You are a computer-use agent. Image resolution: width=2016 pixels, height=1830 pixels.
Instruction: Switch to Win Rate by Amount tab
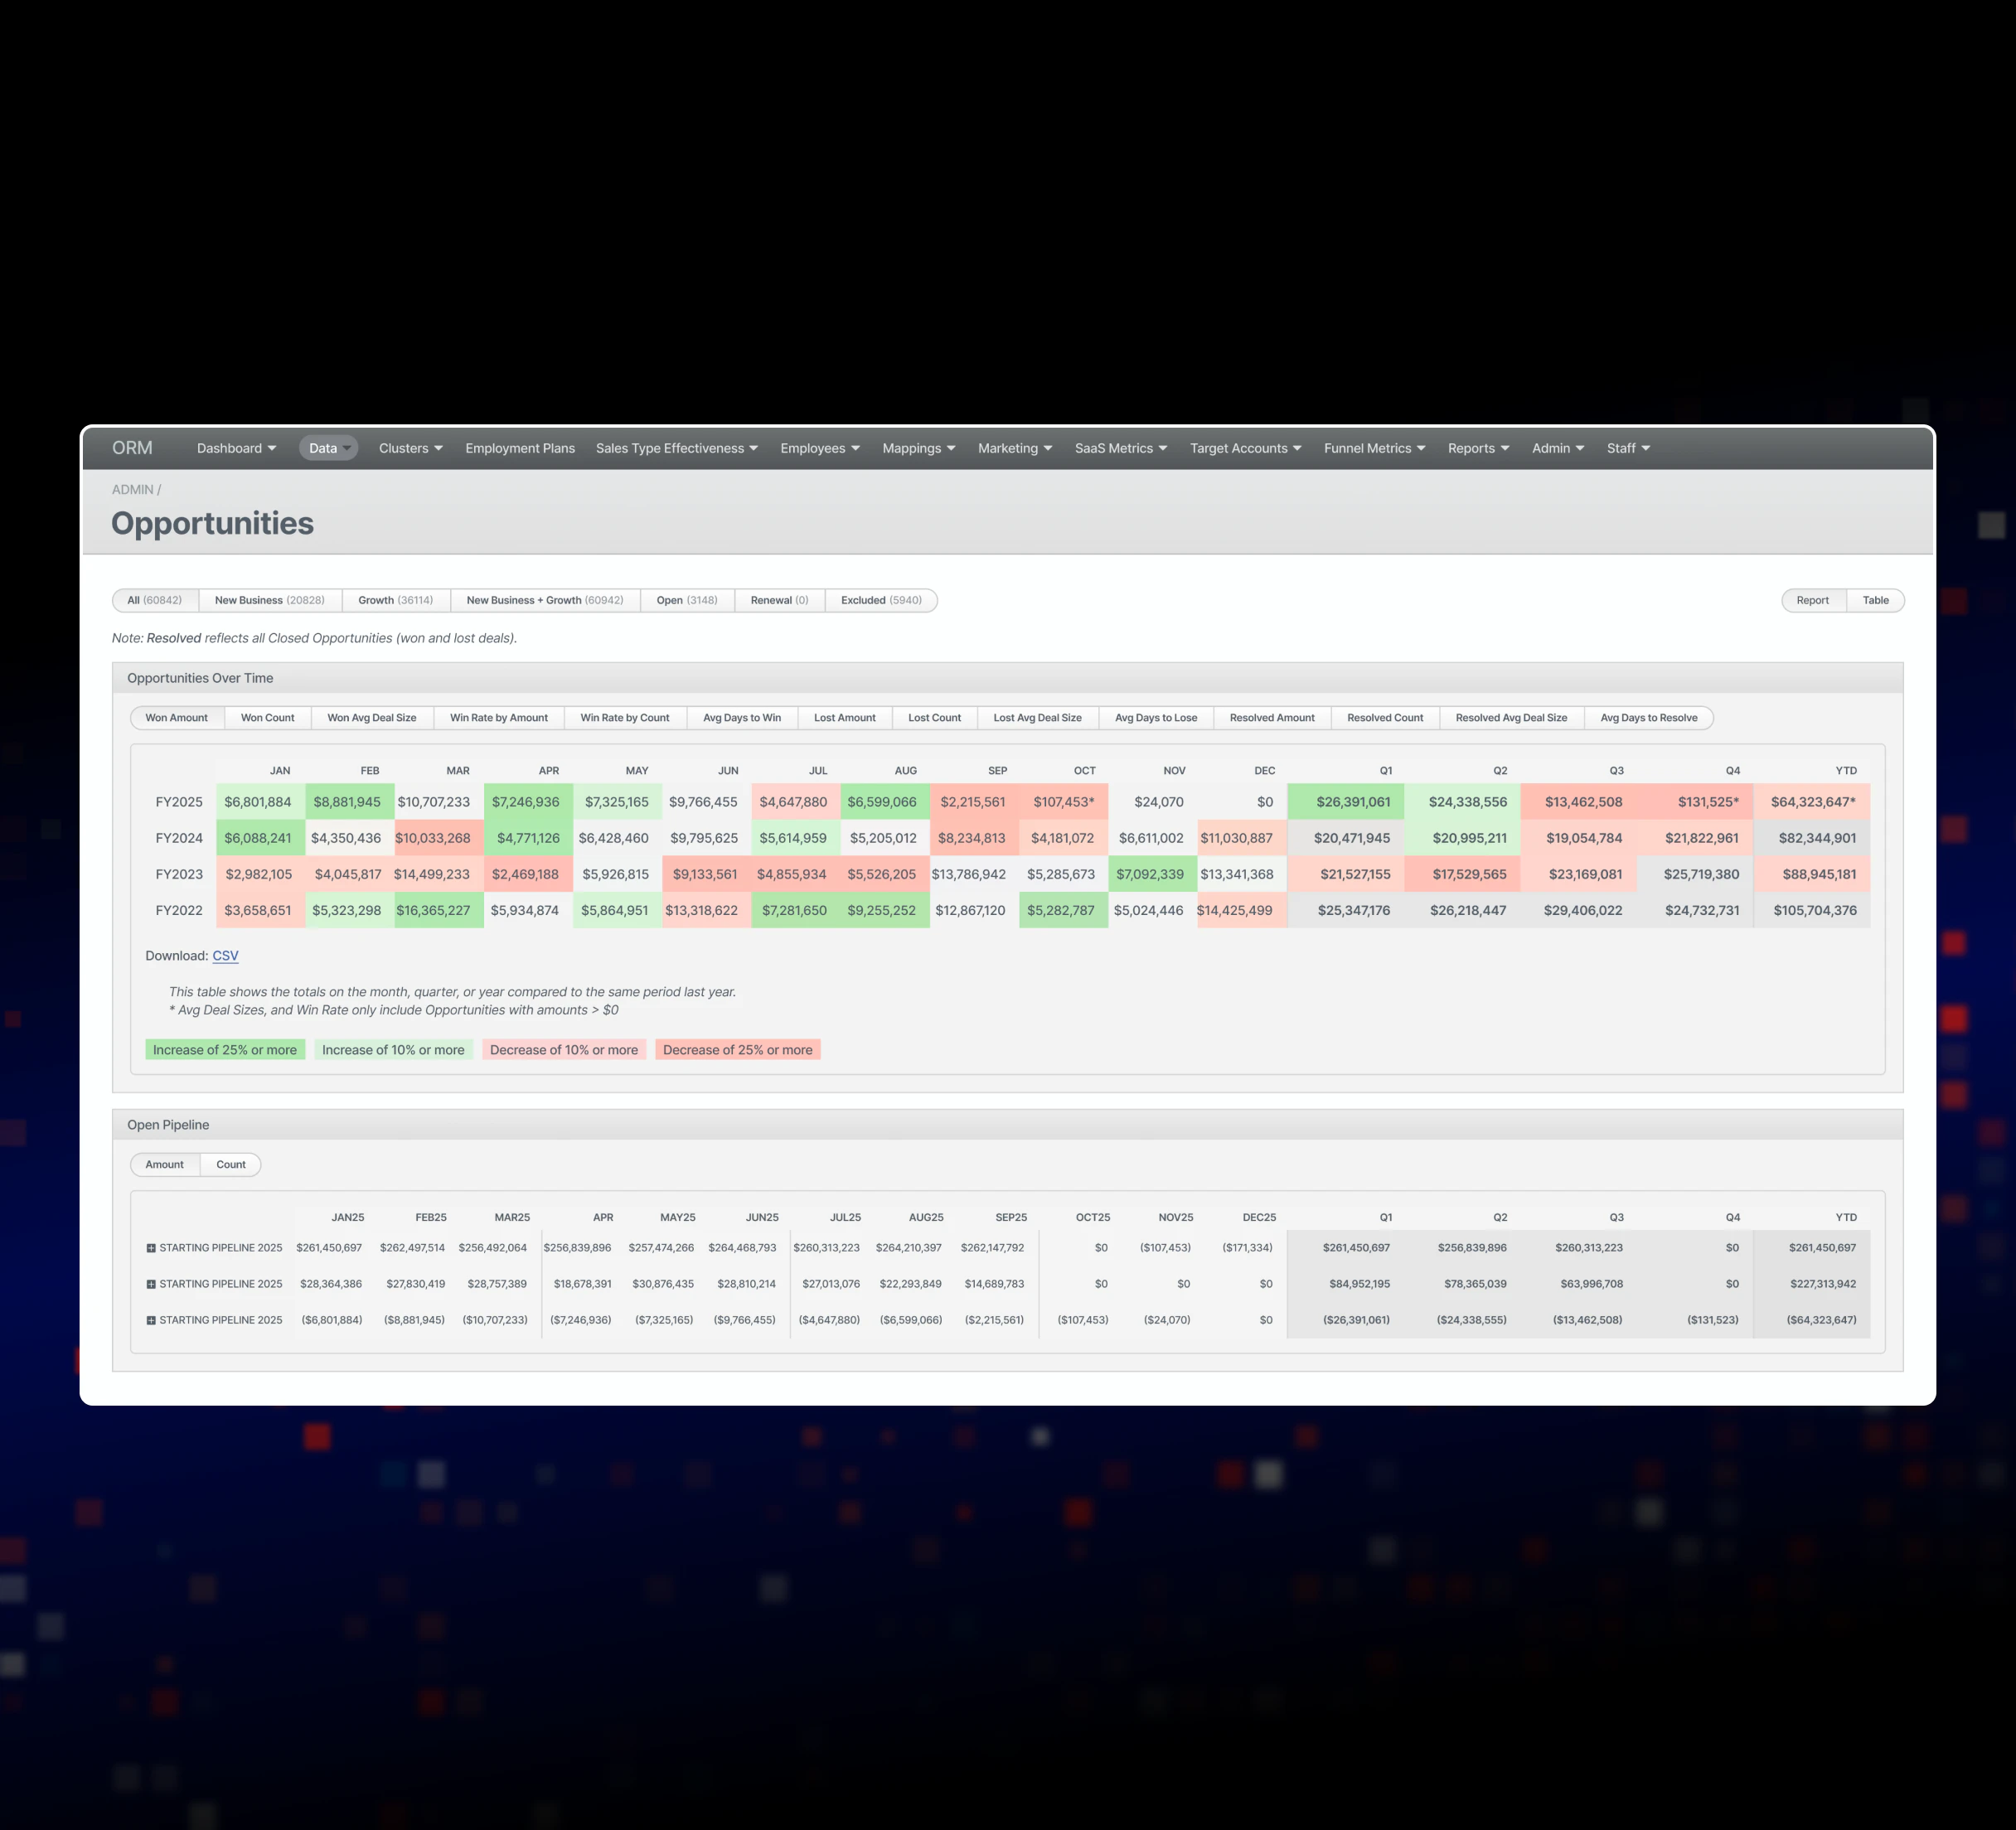point(498,718)
